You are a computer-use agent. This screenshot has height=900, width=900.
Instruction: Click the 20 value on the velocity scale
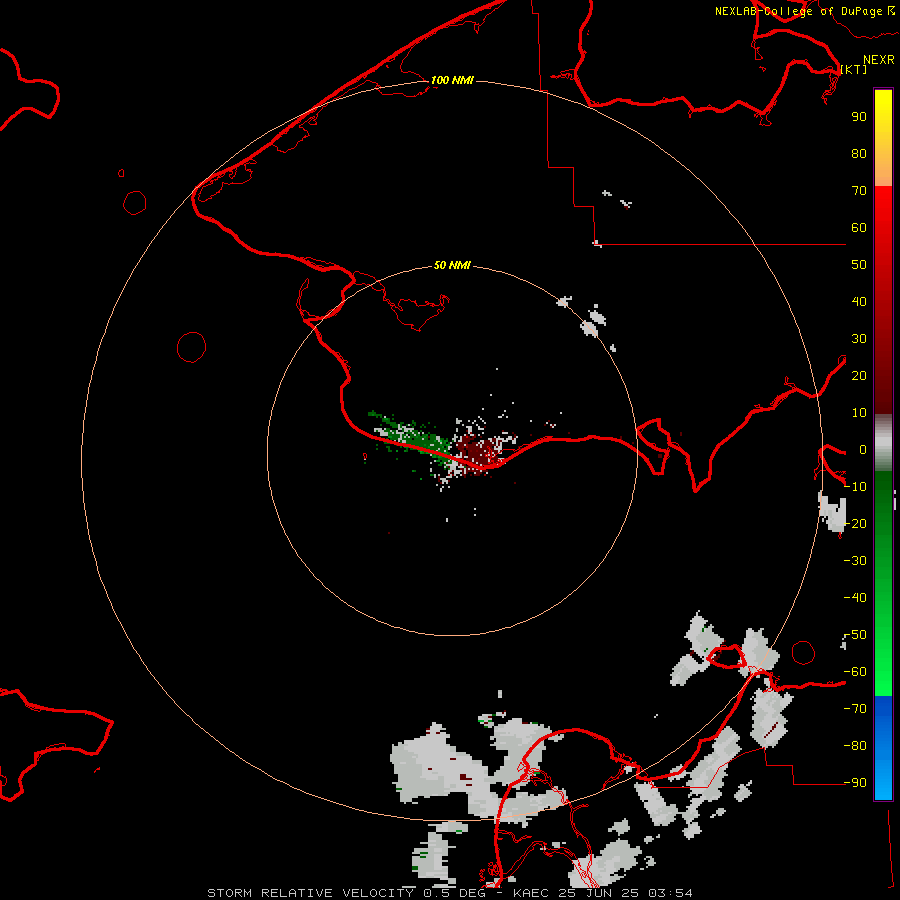[859, 375]
